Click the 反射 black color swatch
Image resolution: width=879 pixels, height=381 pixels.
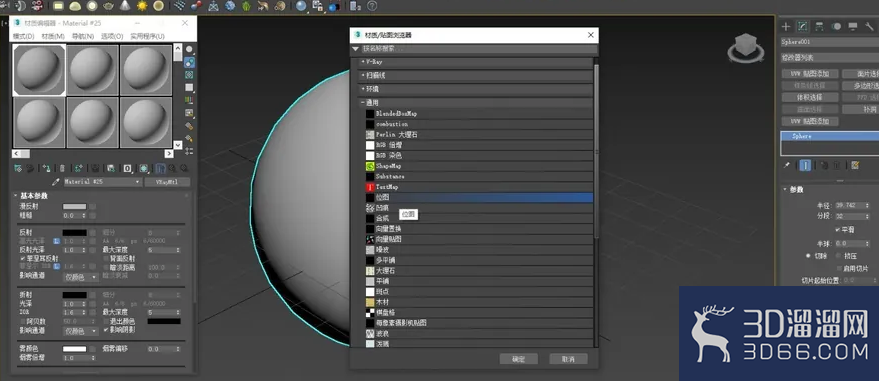tap(75, 233)
